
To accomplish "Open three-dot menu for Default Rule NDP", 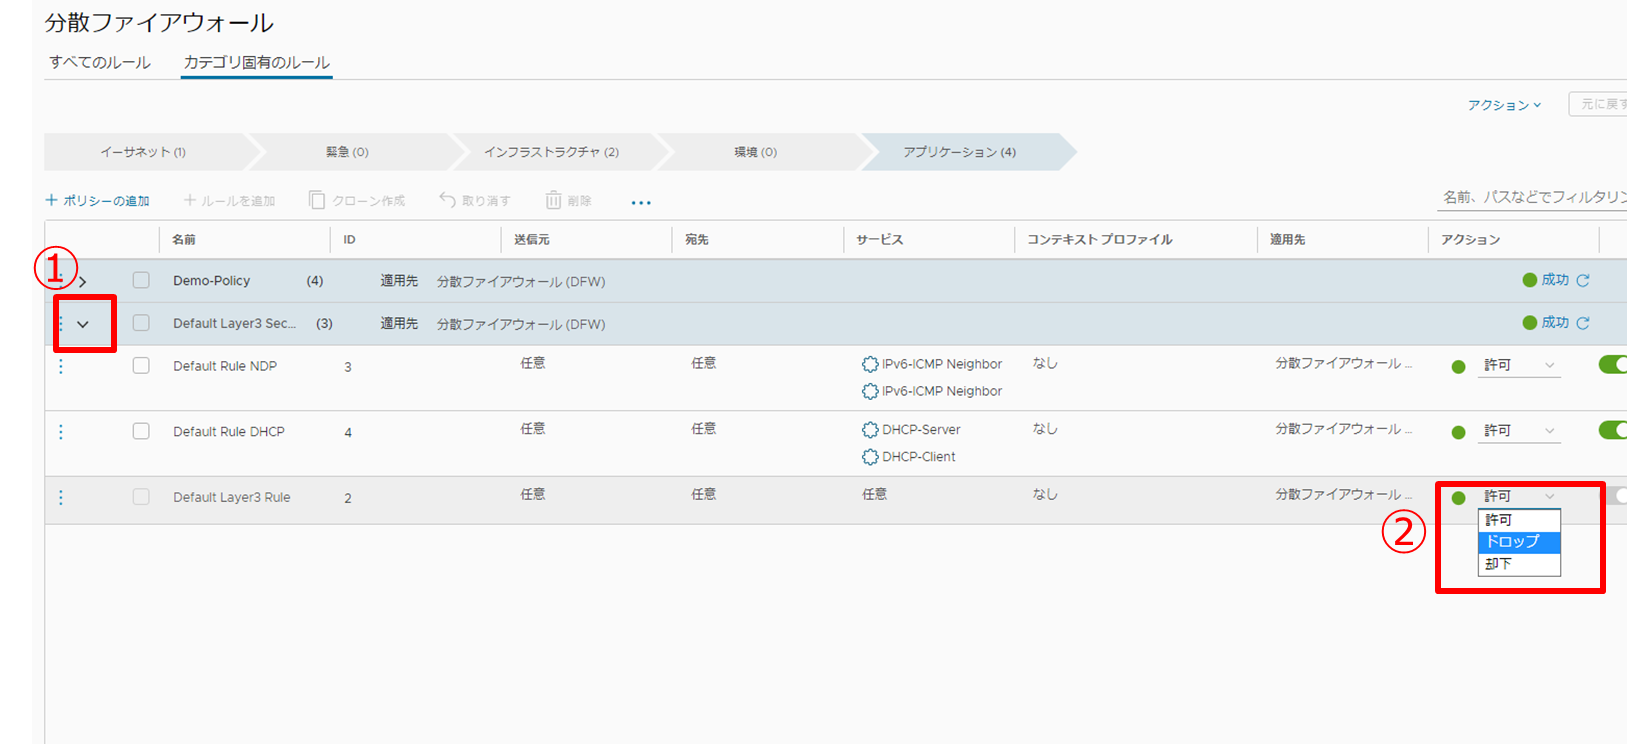I will 61,366.
